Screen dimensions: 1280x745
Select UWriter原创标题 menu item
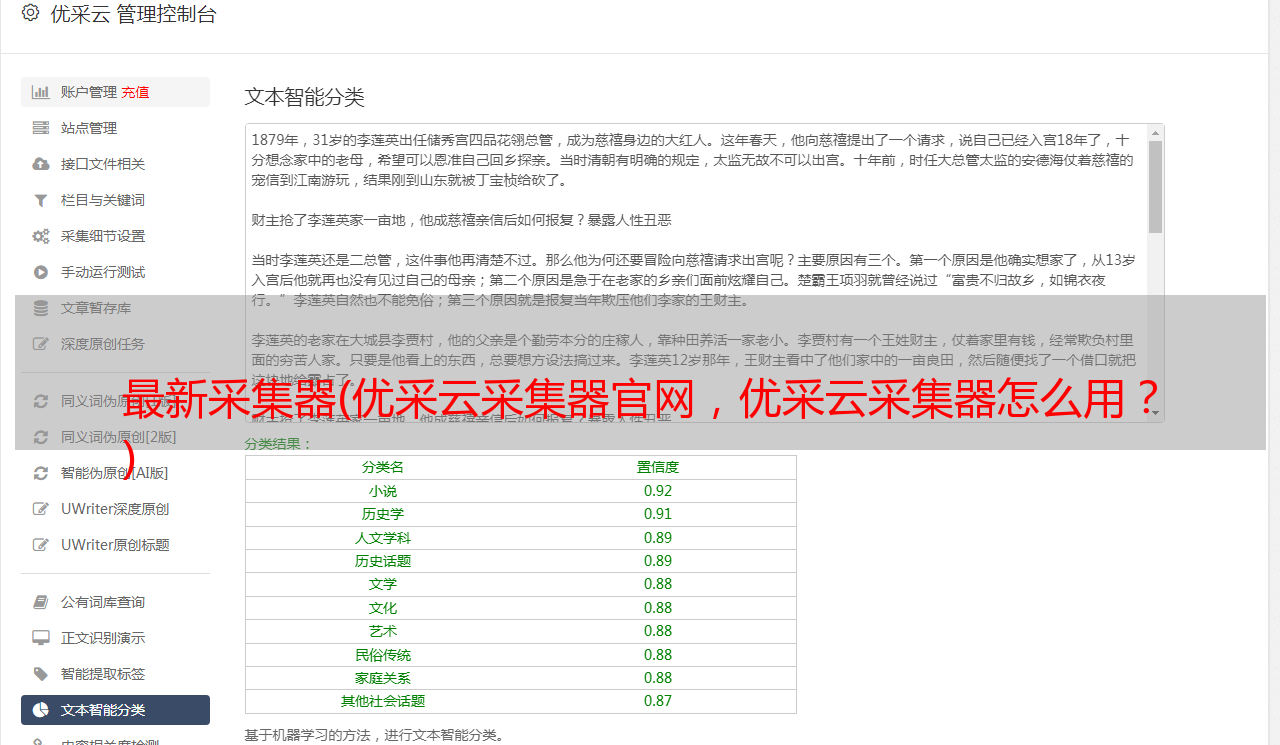tap(114, 545)
